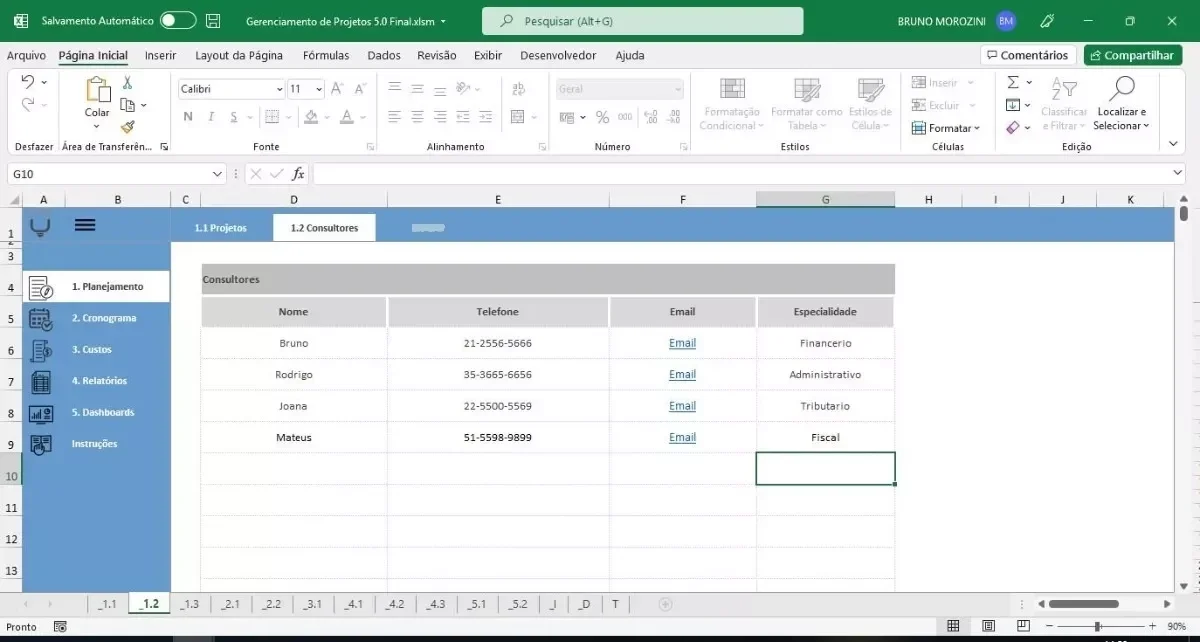Toggle italic I formatting
Screen dimensions: 1200x642
pos(211,117)
